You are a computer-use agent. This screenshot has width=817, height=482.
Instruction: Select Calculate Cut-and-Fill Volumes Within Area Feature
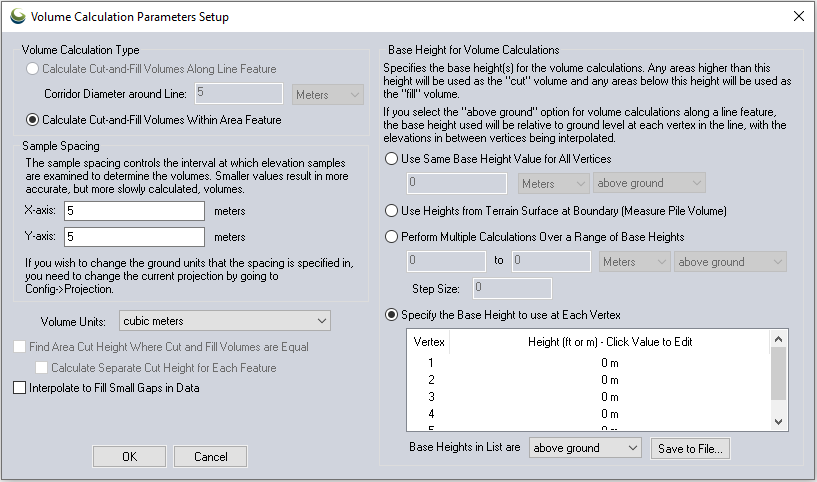point(33,120)
